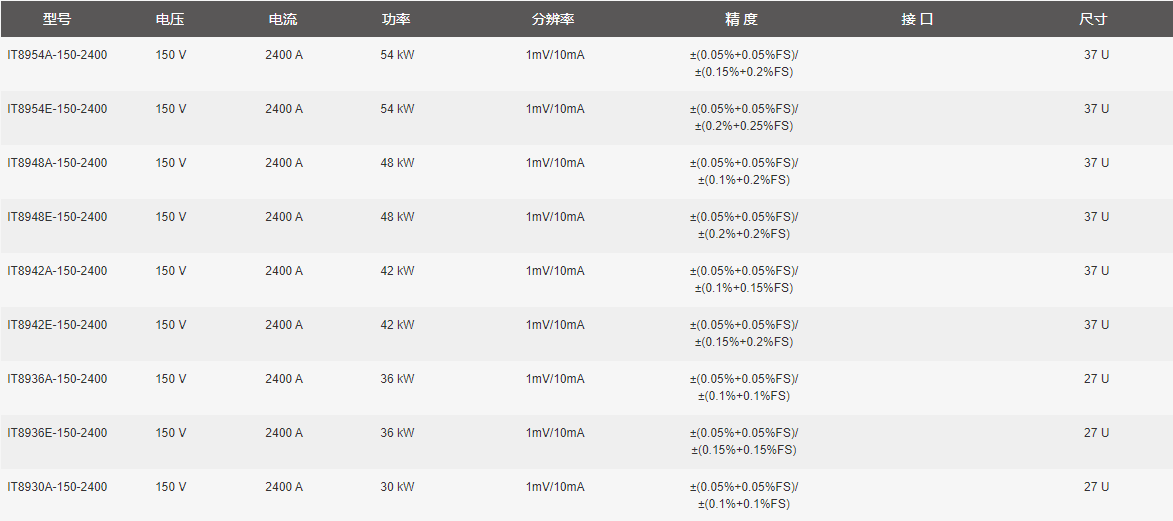Click model IT8942A-150-2400
The width and height of the screenshot is (1173, 521).
[x=58, y=270]
